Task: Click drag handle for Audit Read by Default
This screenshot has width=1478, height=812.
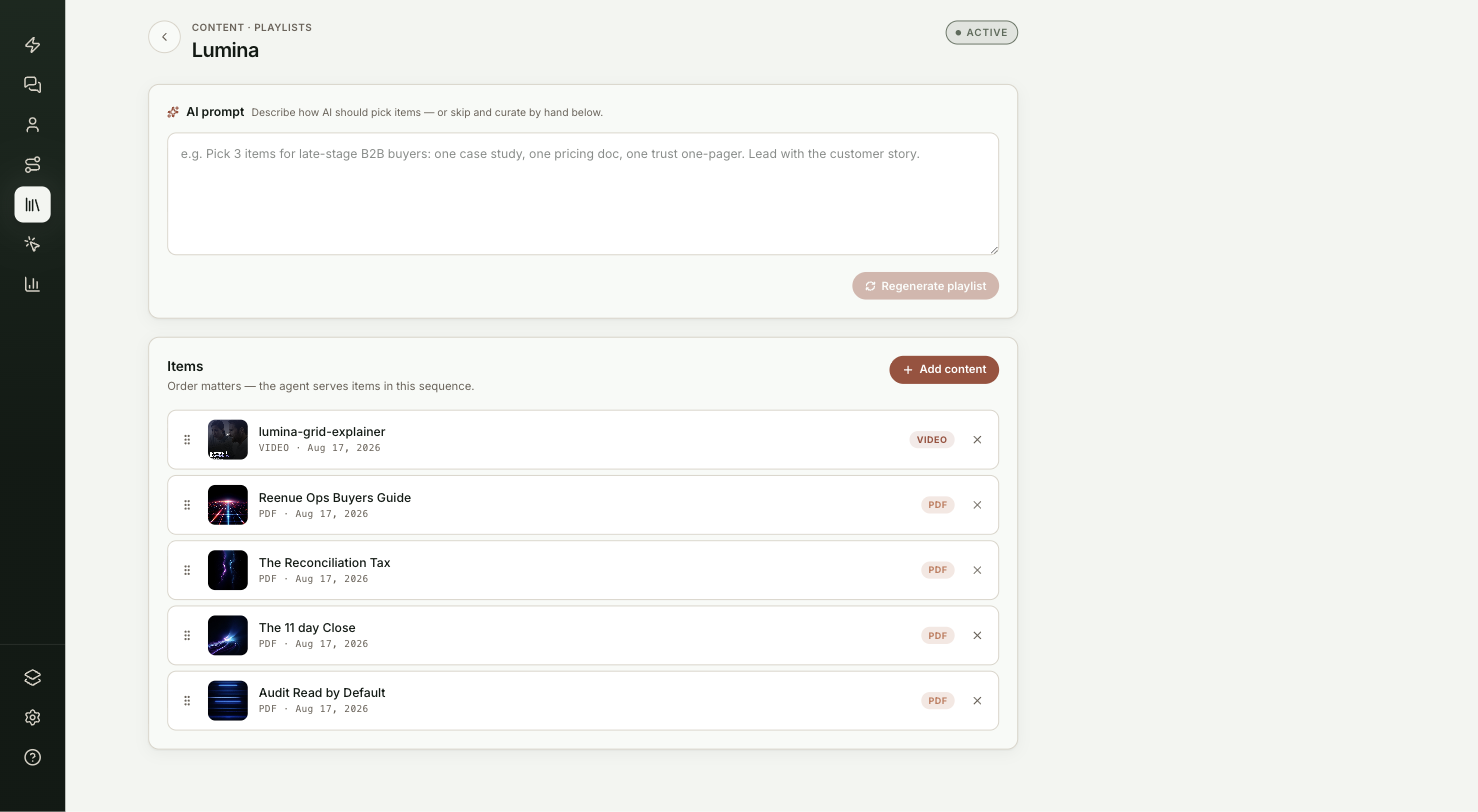Action: [187, 701]
